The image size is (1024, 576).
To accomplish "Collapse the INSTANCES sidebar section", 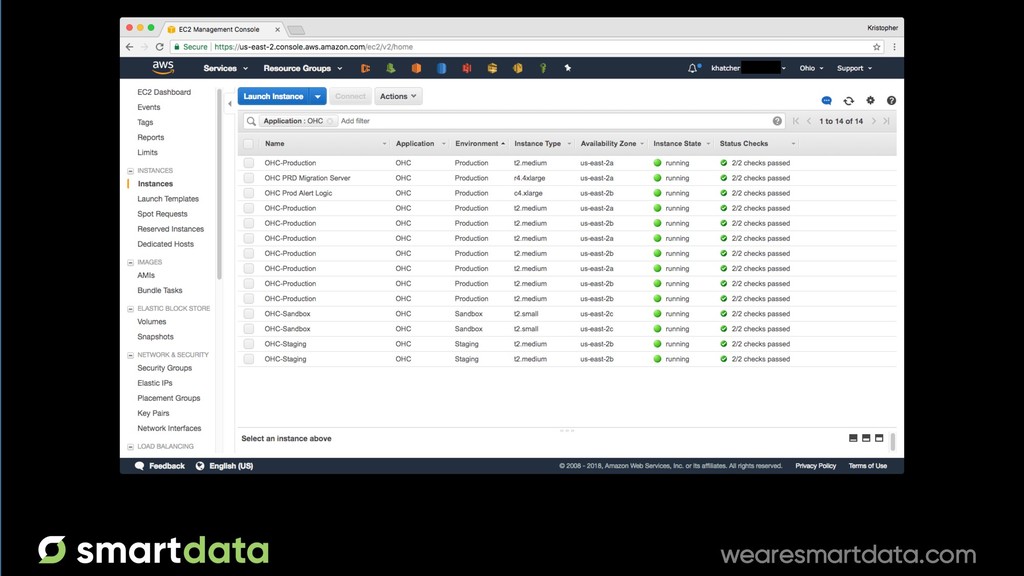I will [x=131, y=170].
